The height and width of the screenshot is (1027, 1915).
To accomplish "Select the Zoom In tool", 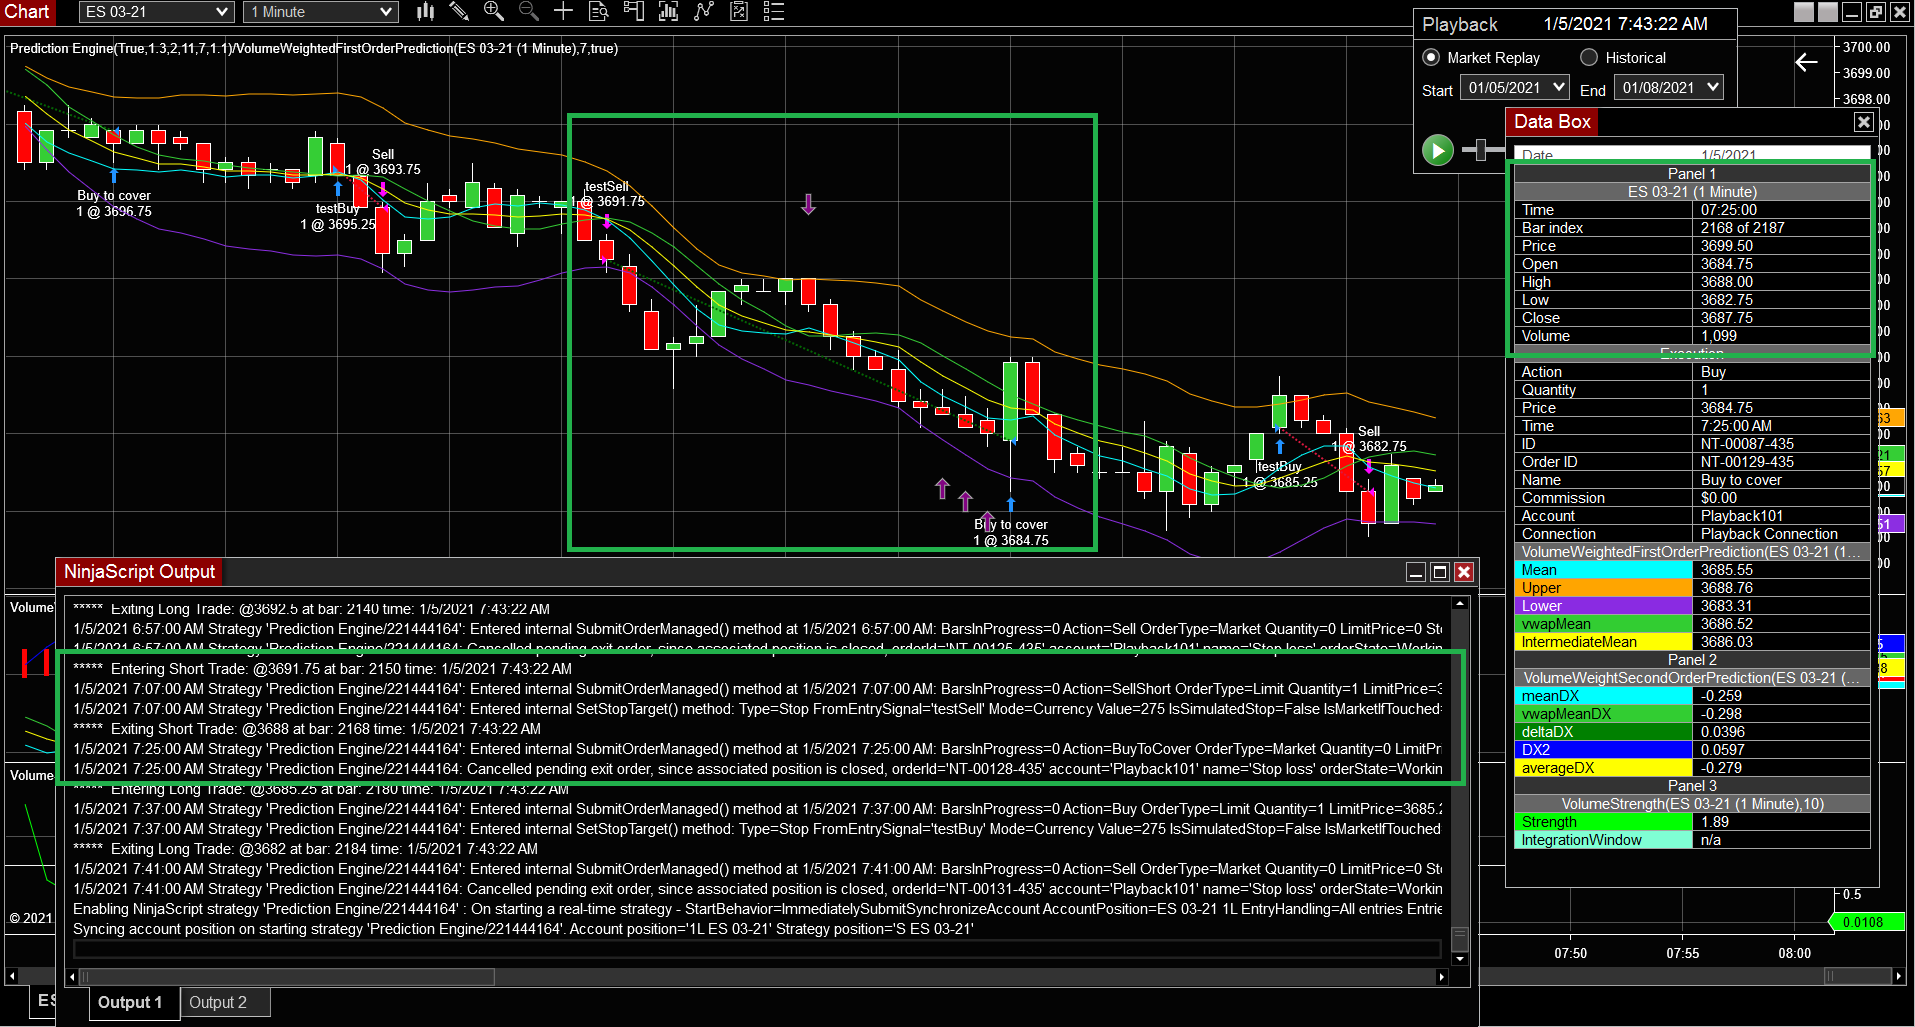I will tap(493, 11).
